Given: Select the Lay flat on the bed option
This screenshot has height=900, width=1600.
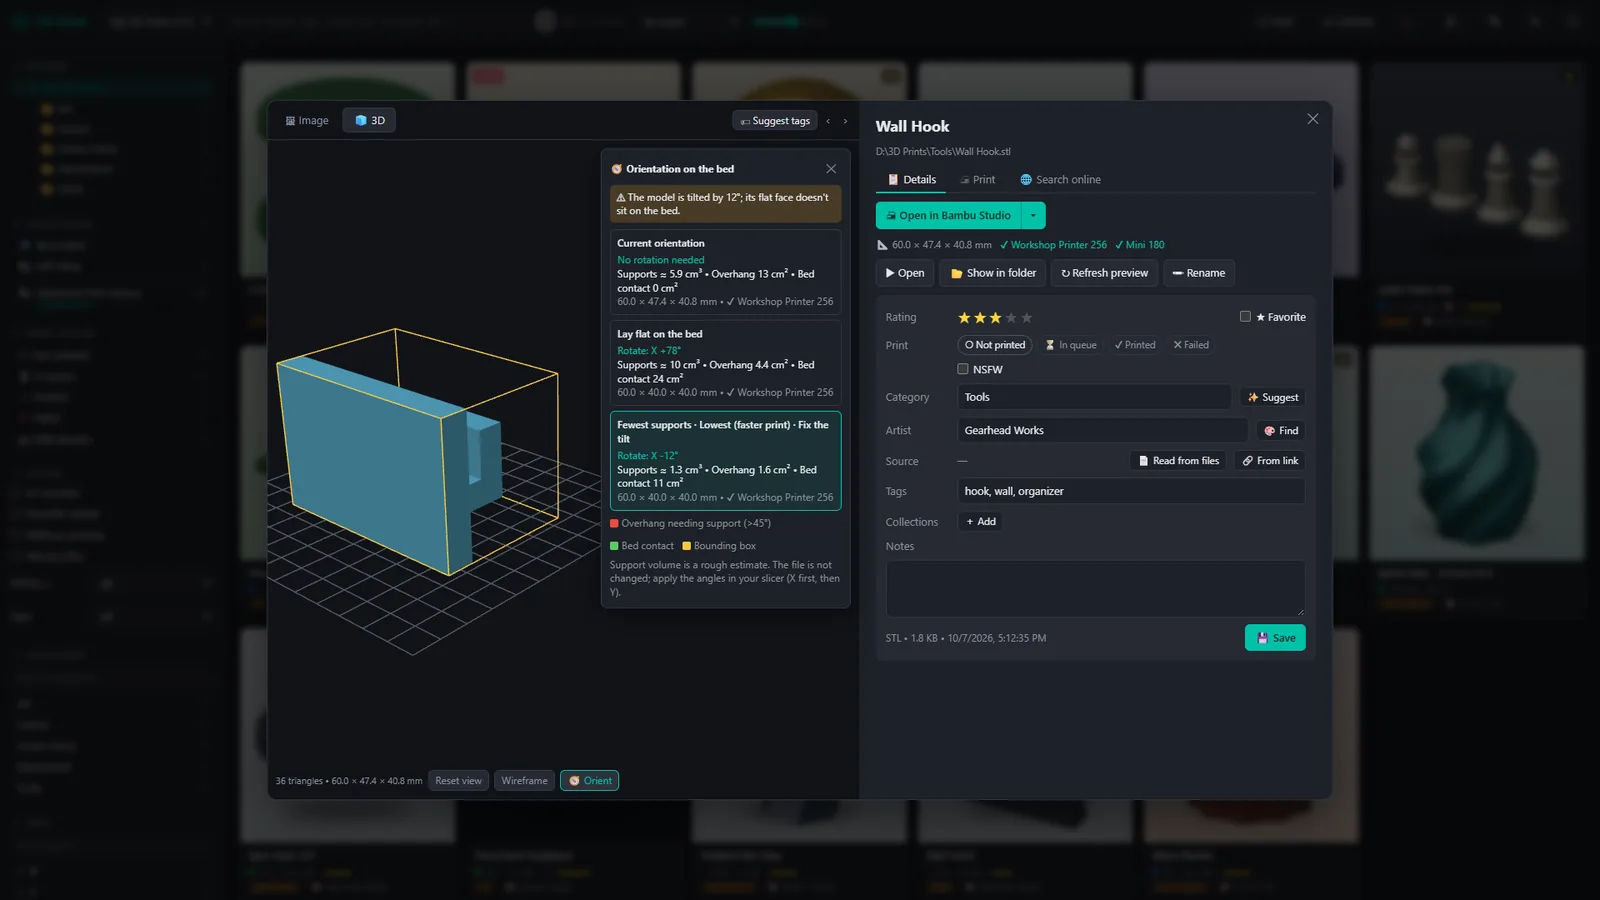Looking at the screenshot, I should point(726,363).
